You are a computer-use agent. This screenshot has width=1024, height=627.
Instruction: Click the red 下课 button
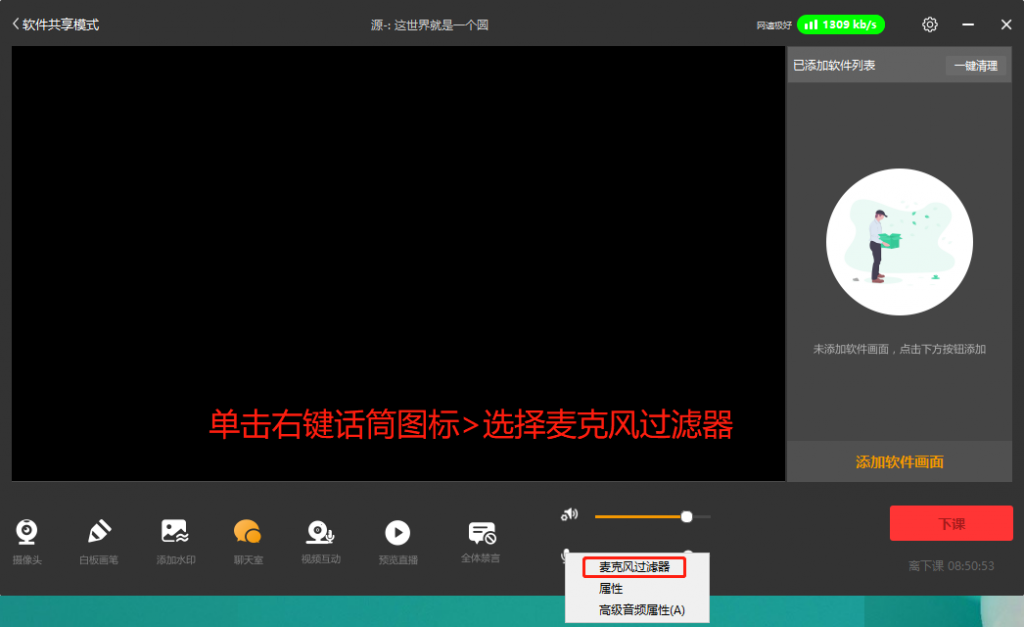[x=951, y=523]
